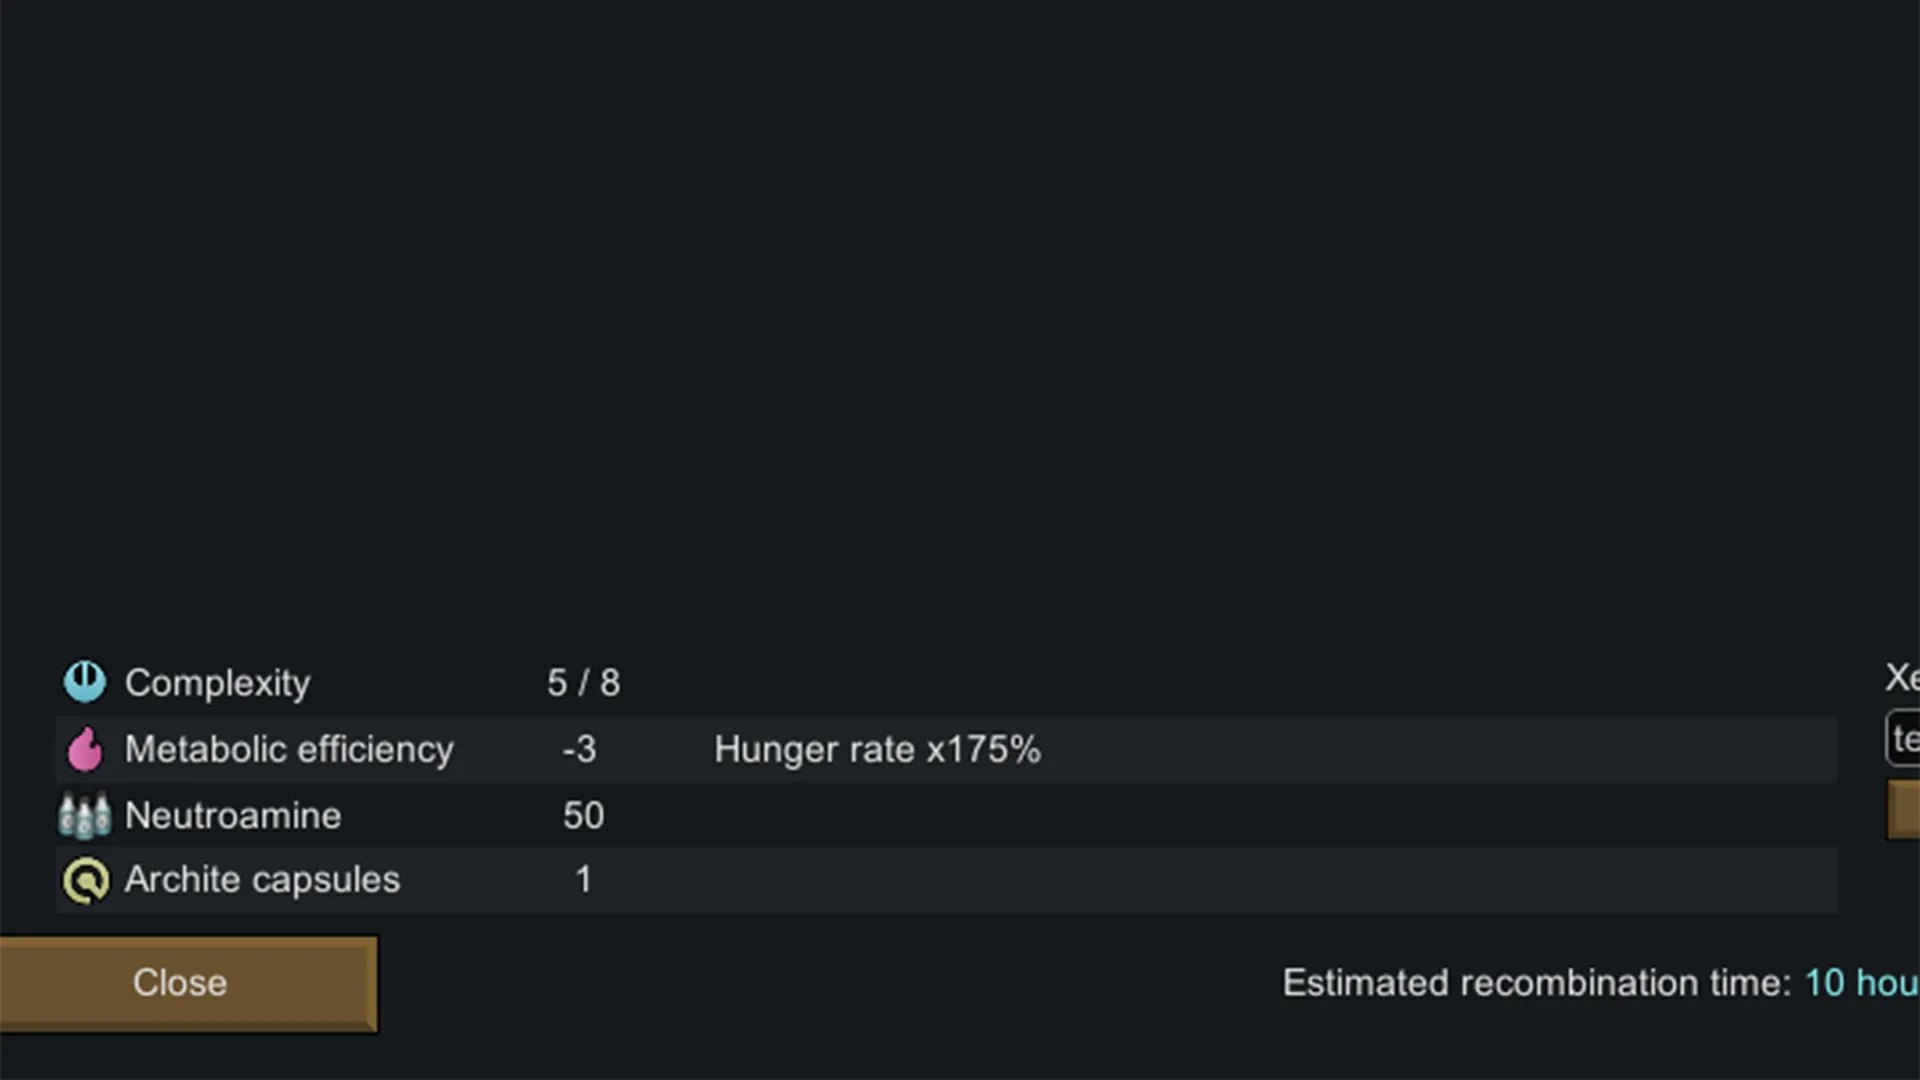Click the partially visible Xe label
Image resolution: width=1920 pixels, height=1080 pixels.
1902,677
